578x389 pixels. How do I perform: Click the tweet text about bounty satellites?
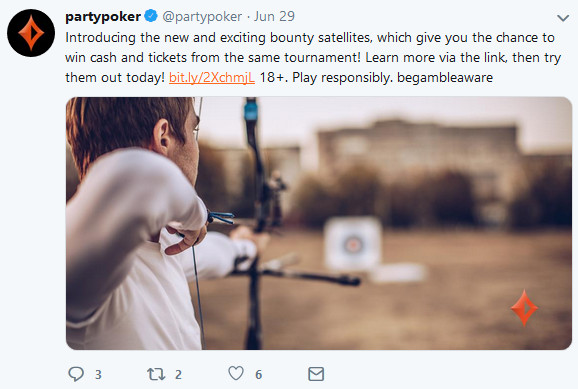point(313,58)
